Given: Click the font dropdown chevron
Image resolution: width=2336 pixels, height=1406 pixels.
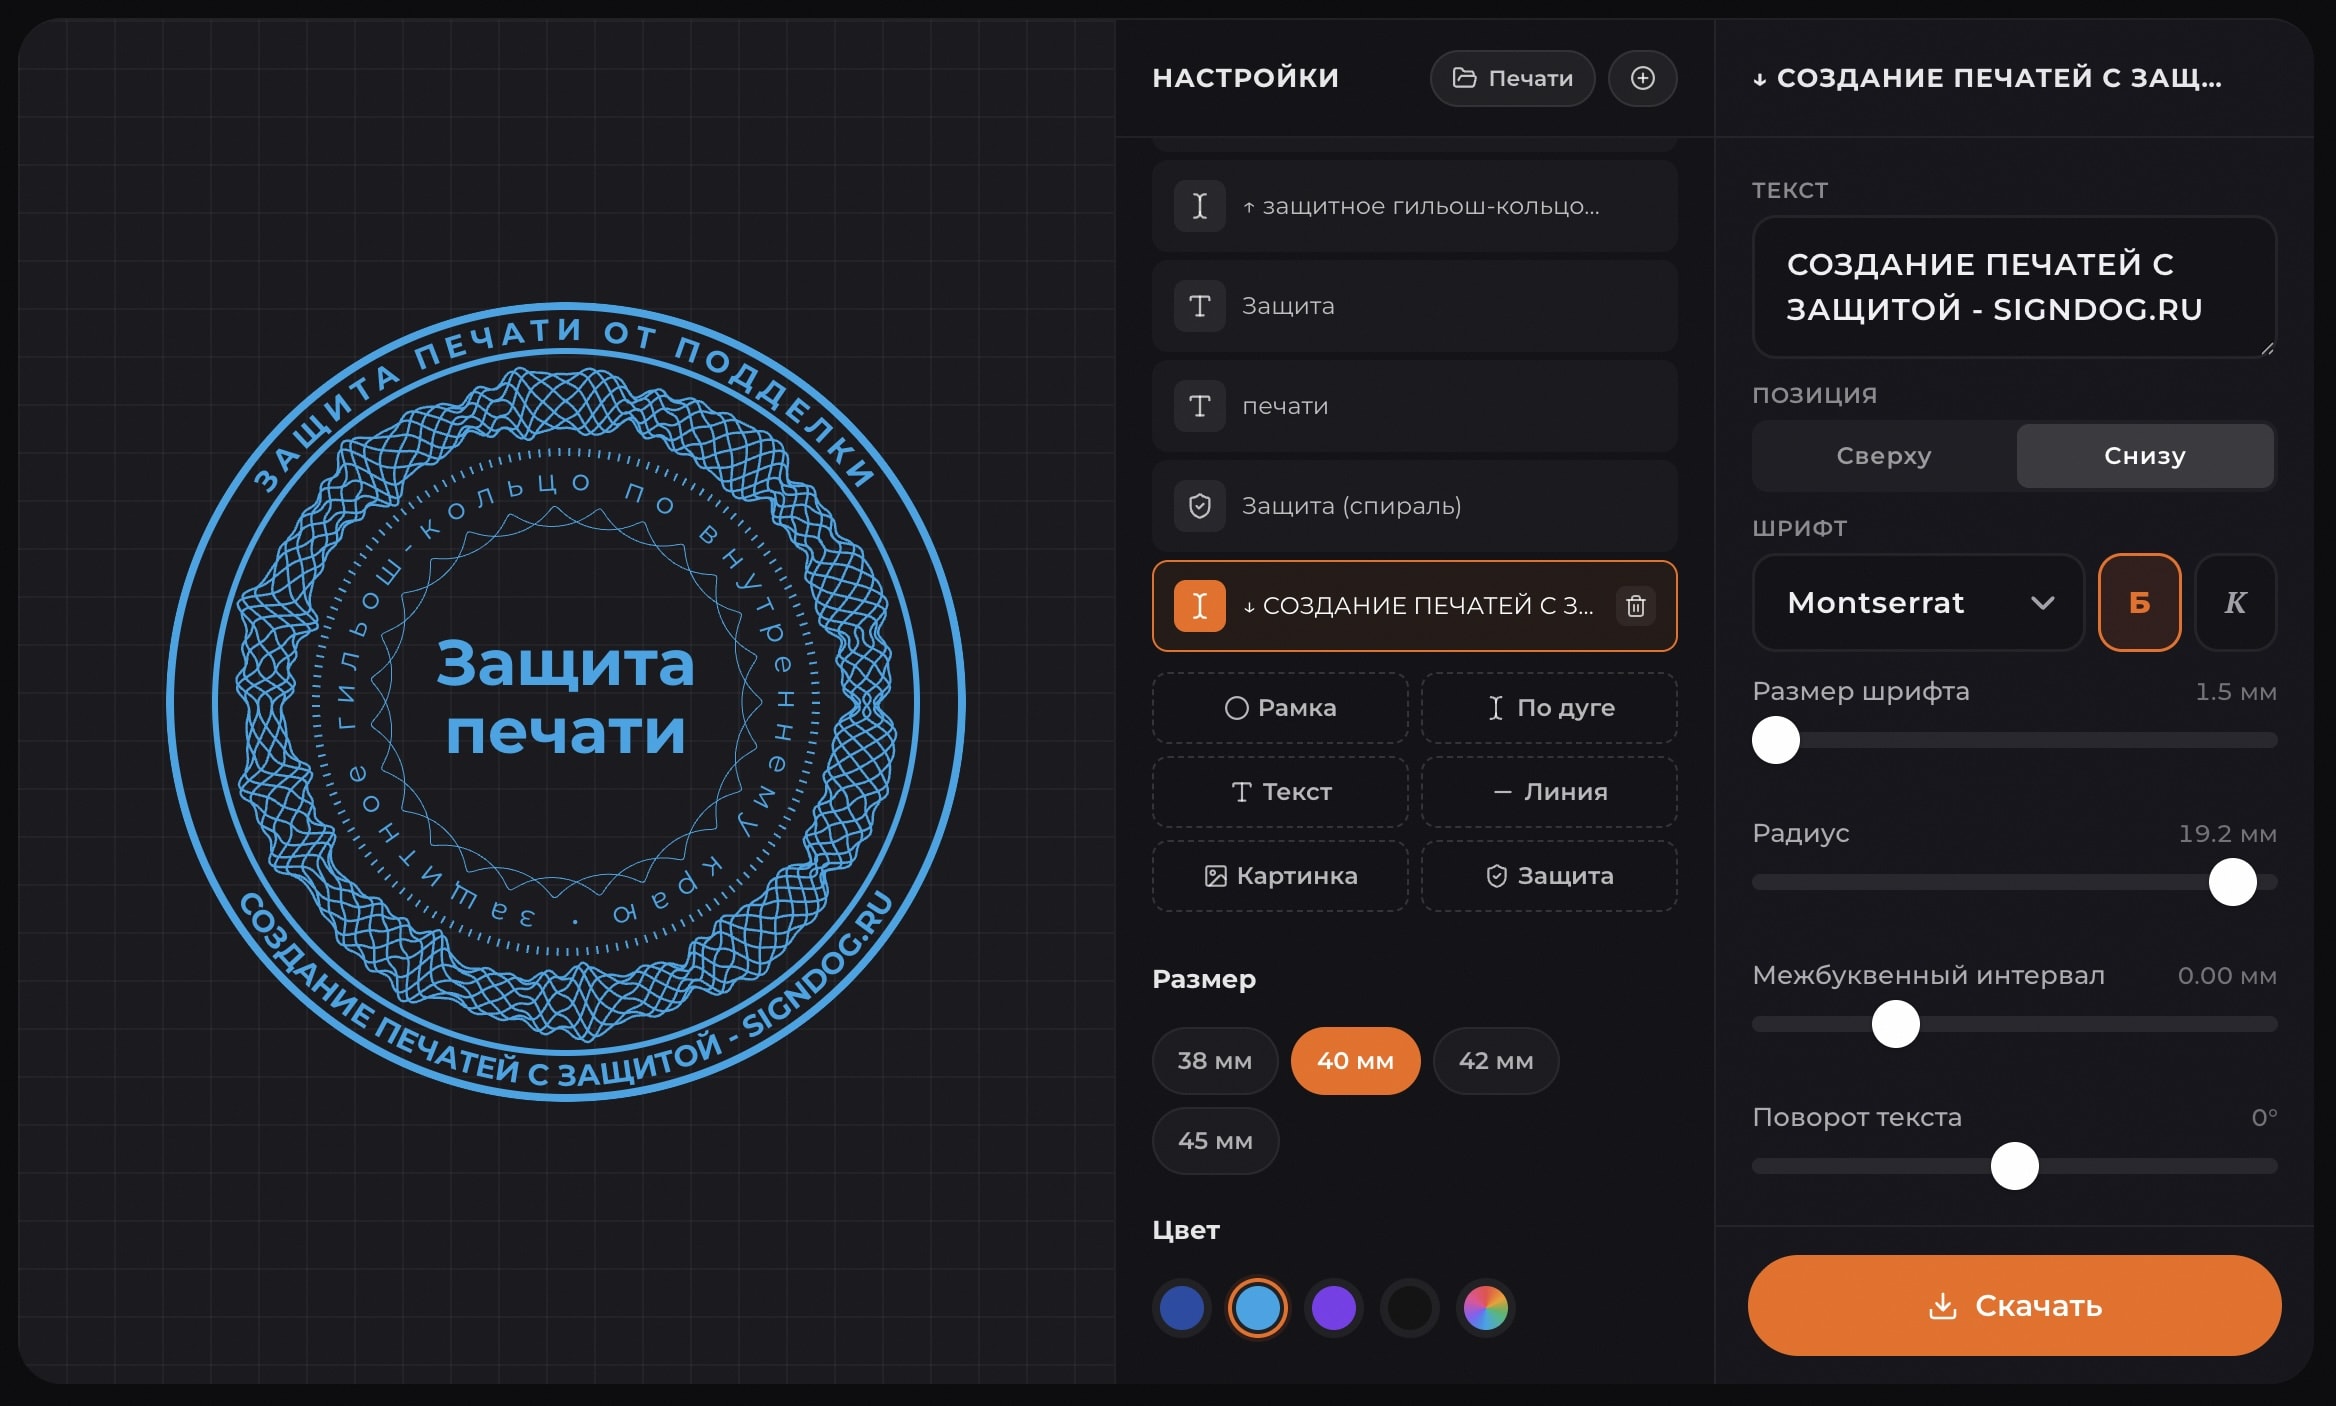Looking at the screenshot, I should click(2042, 603).
